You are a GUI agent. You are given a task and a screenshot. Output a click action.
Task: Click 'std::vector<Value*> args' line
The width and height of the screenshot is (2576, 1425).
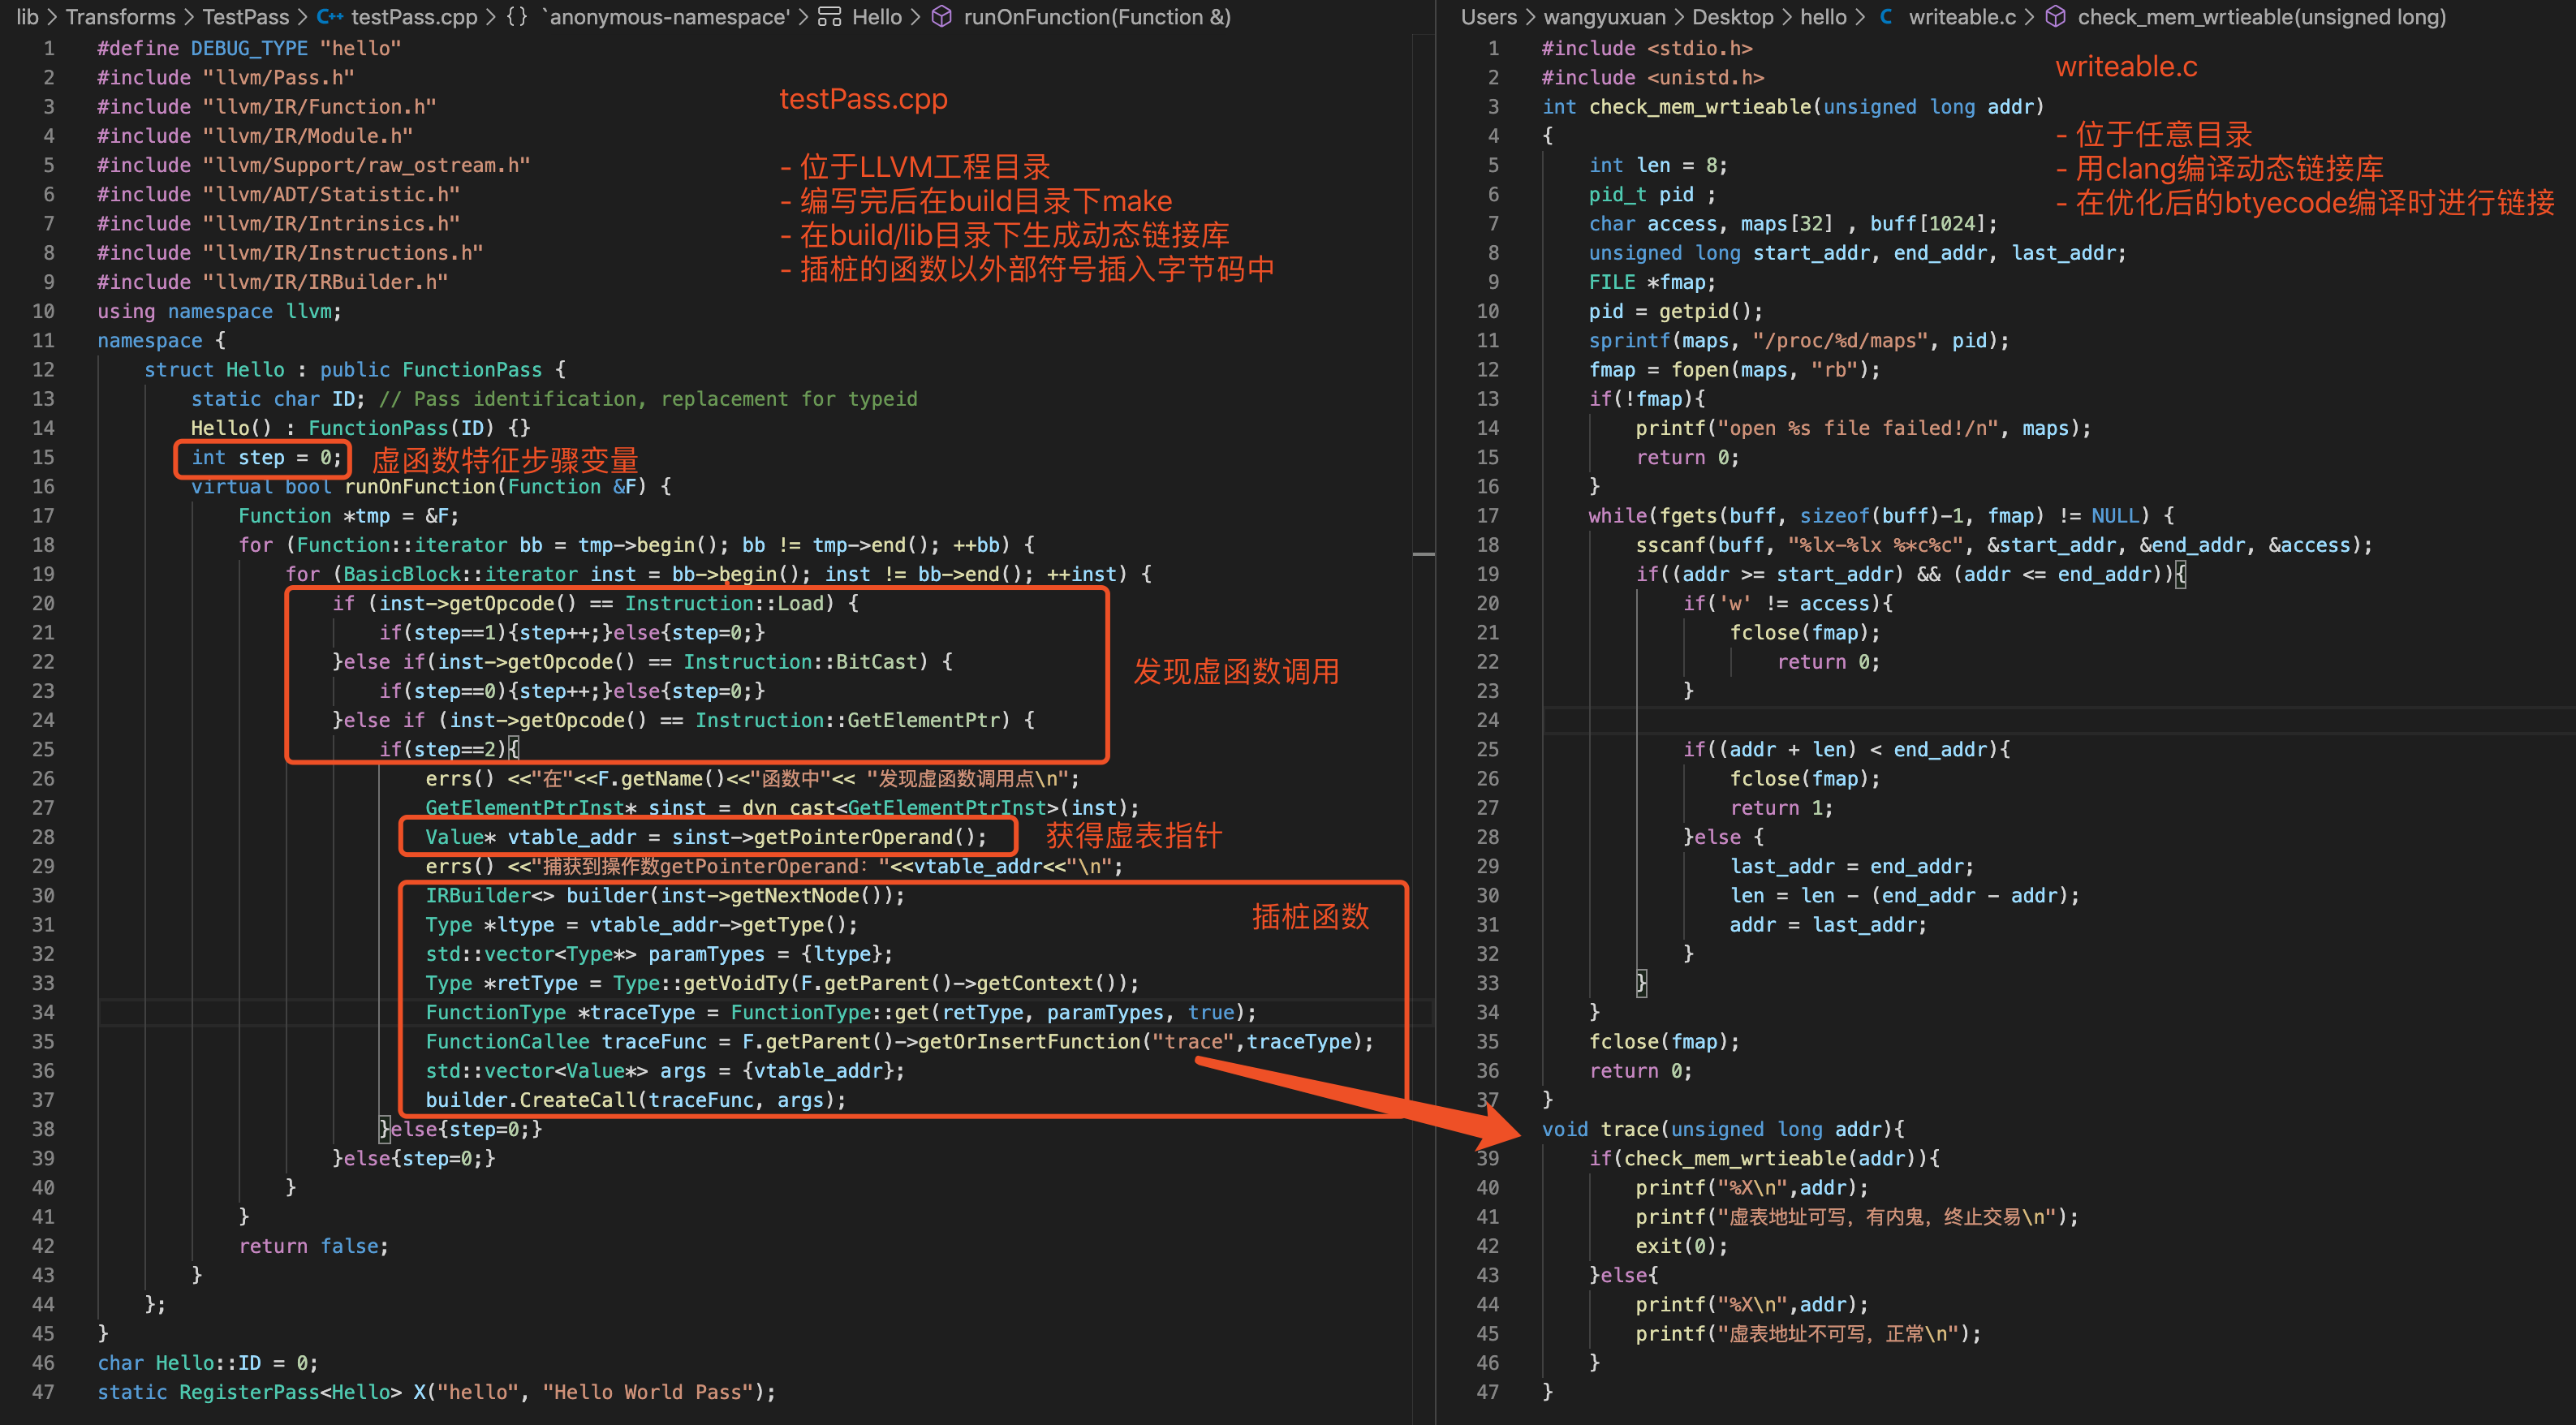[x=664, y=1071]
